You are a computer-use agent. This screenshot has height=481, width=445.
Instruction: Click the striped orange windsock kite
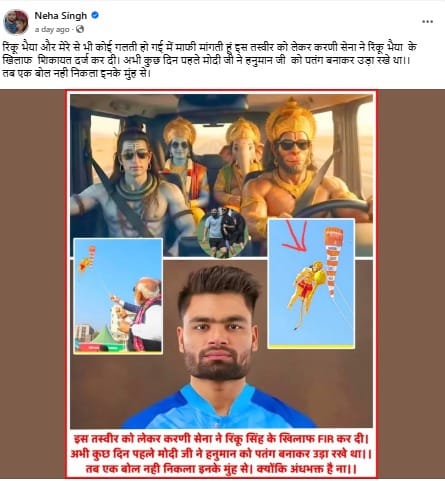coord(332,262)
